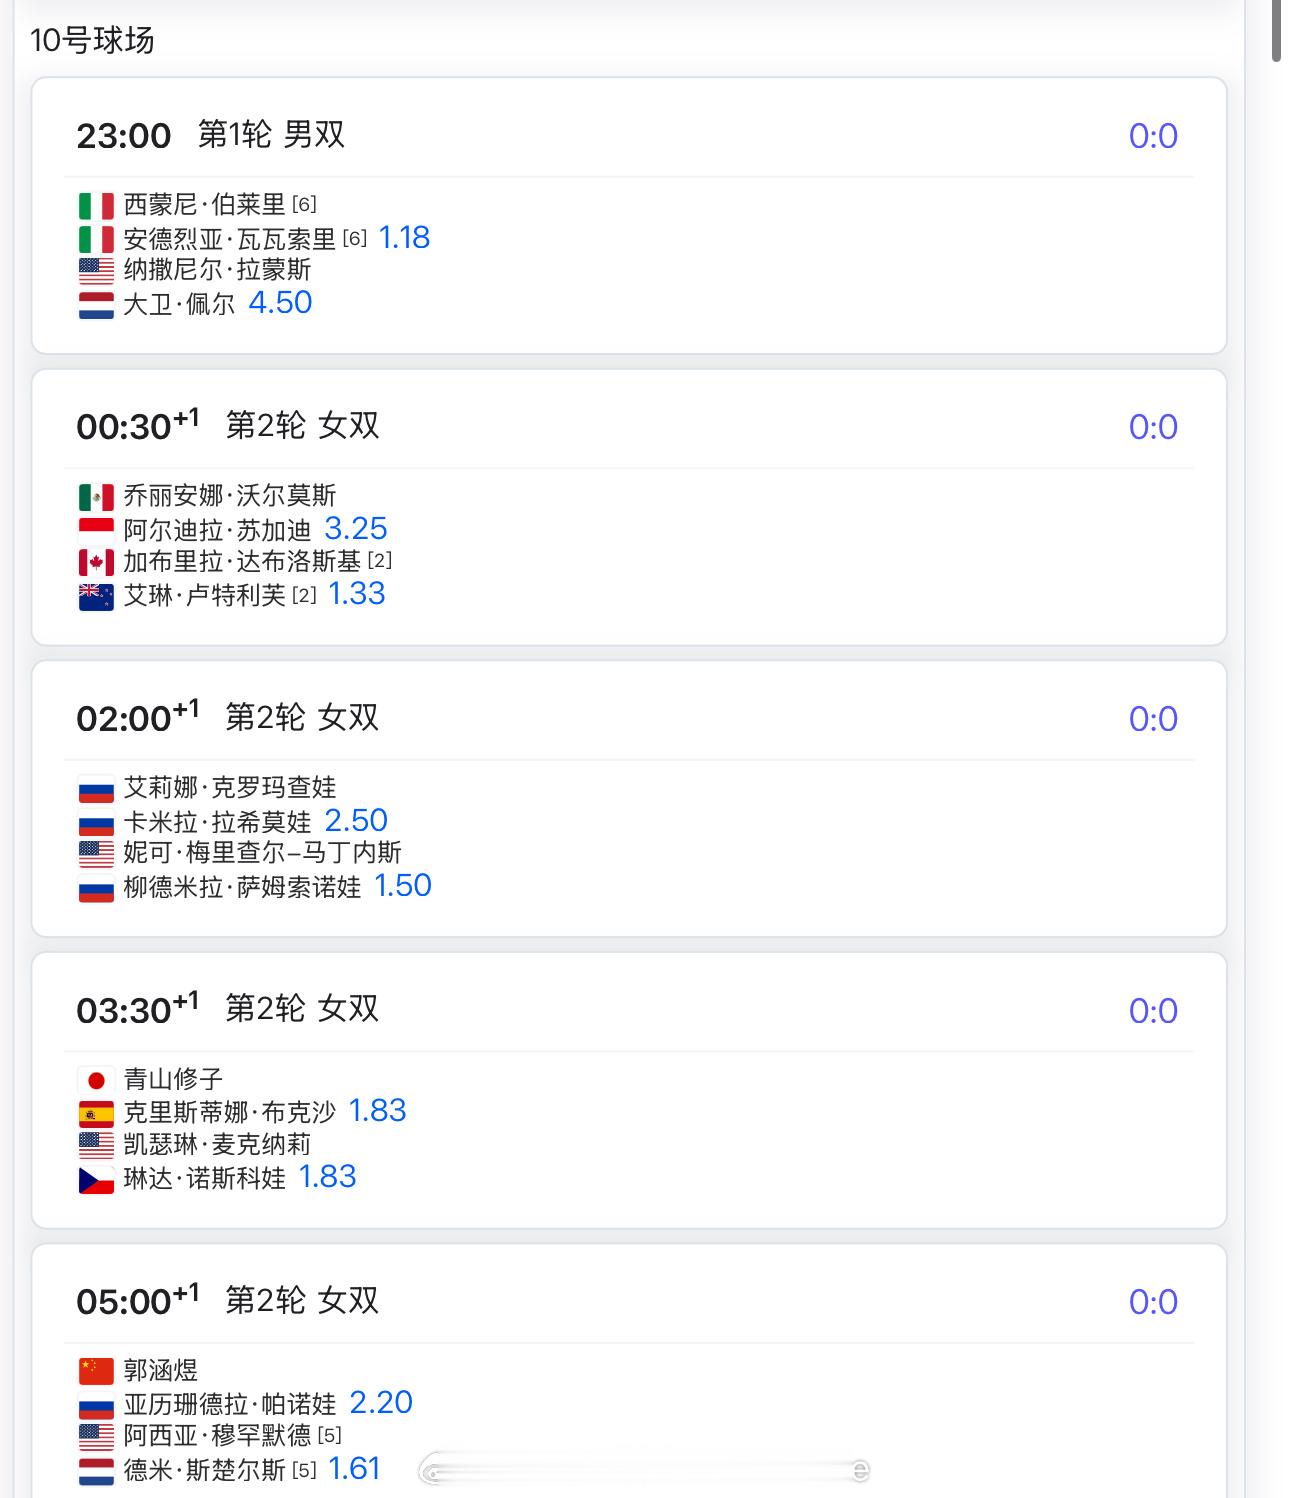Open 0:0 score of 03:30 女双 match
The height and width of the screenshot is (1498, 1290).
(1153, 1011)
